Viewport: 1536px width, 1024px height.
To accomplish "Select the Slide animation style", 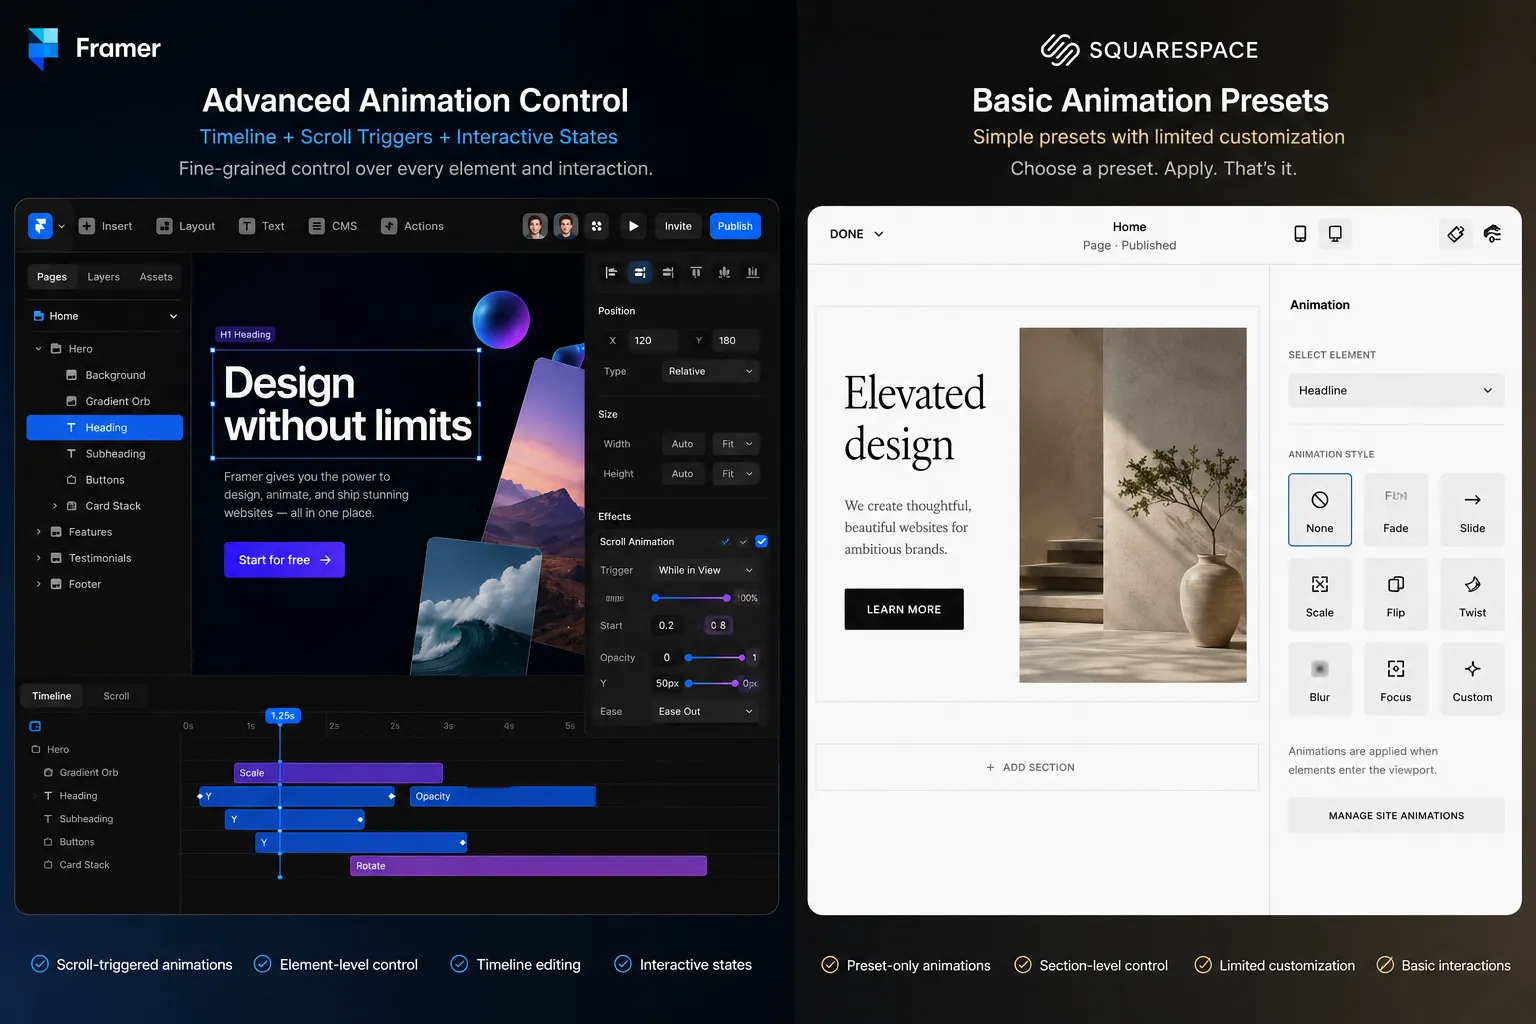I will (x=1472, y=510).
